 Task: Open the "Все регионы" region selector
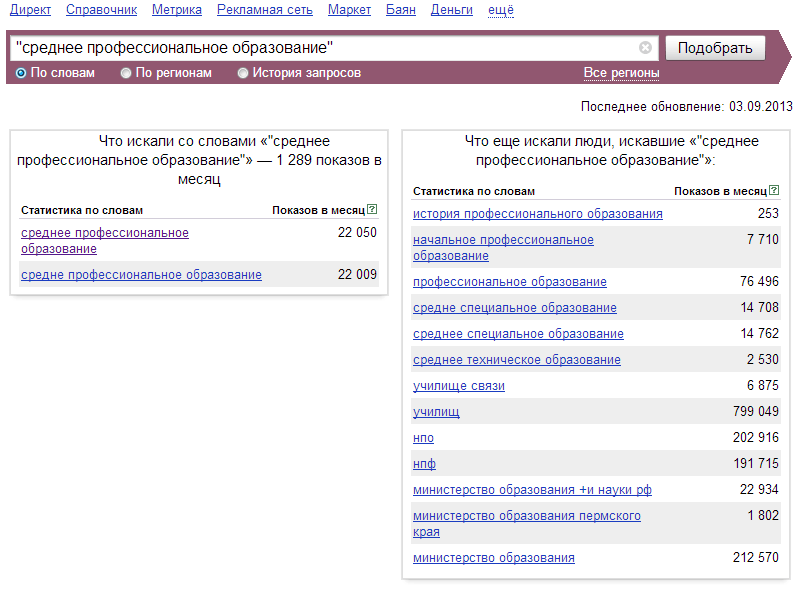621,73
